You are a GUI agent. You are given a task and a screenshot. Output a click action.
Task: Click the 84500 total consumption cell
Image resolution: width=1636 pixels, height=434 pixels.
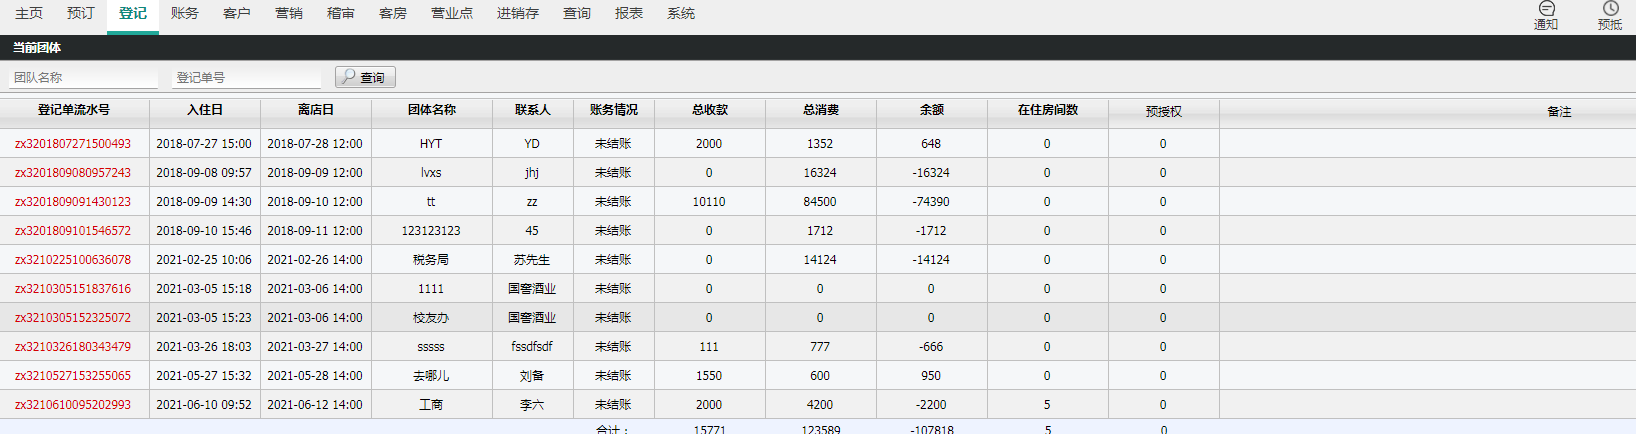820,202
